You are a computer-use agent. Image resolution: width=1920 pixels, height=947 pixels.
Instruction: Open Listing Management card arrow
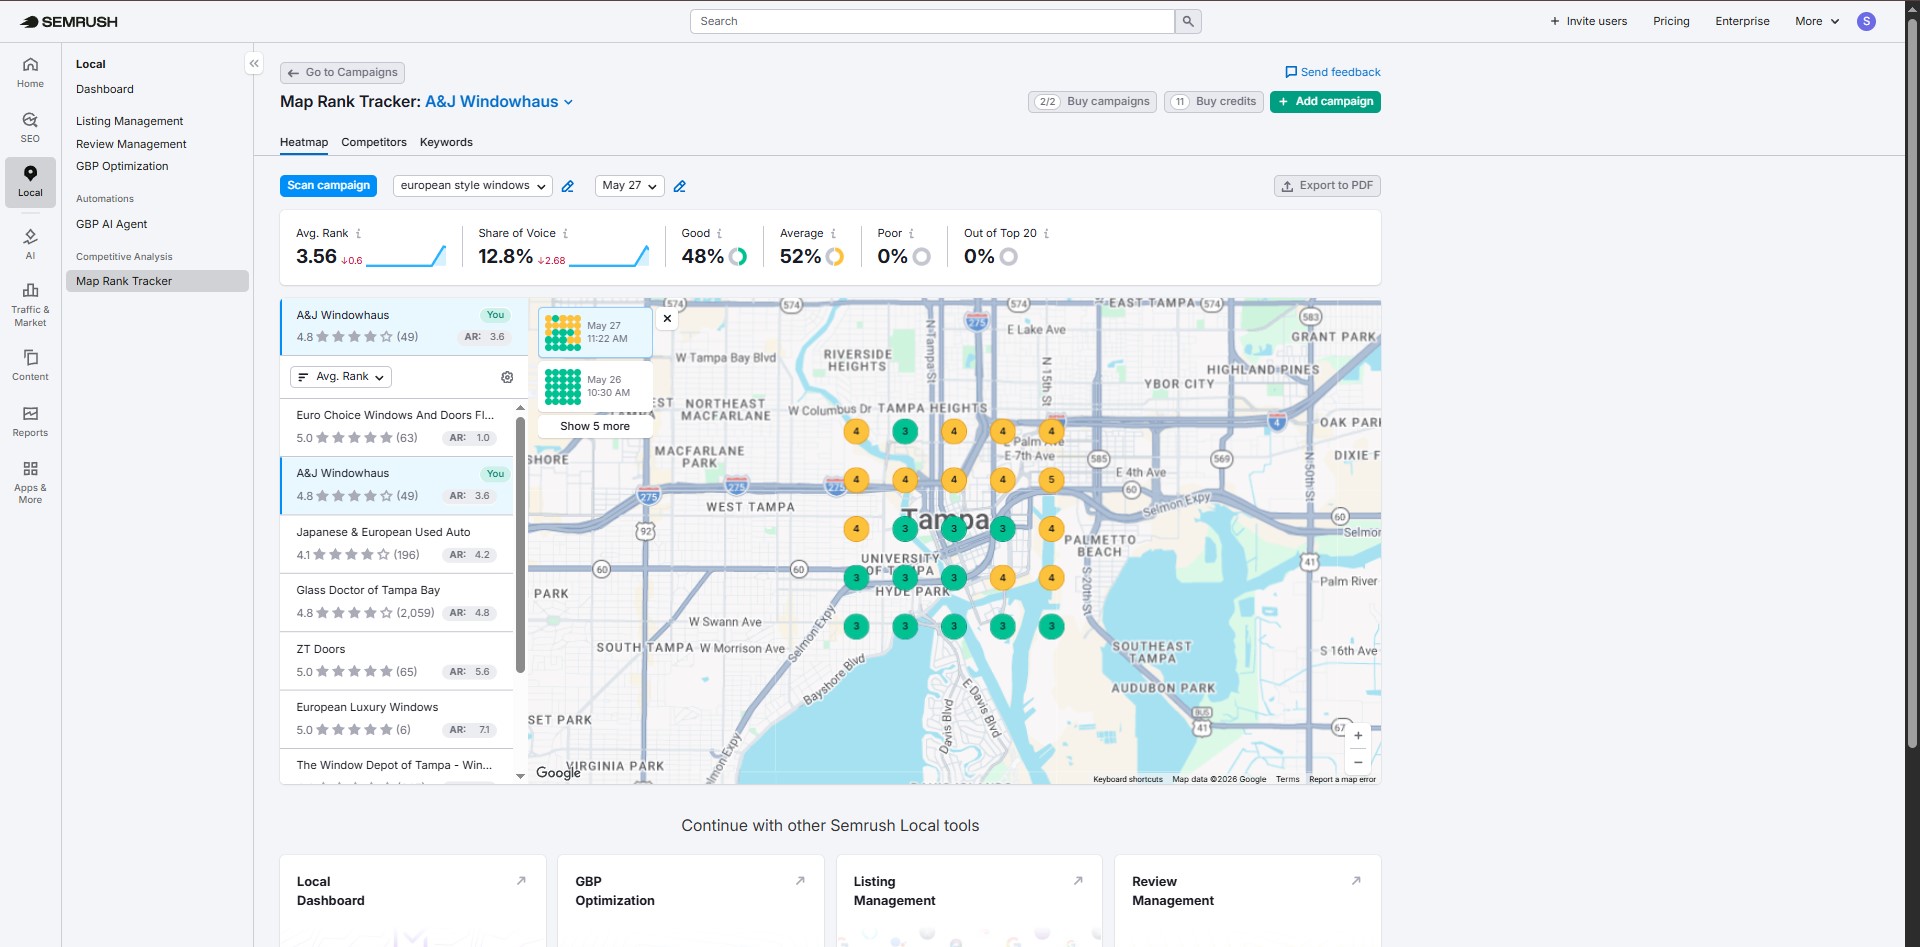pos(1078,881)
